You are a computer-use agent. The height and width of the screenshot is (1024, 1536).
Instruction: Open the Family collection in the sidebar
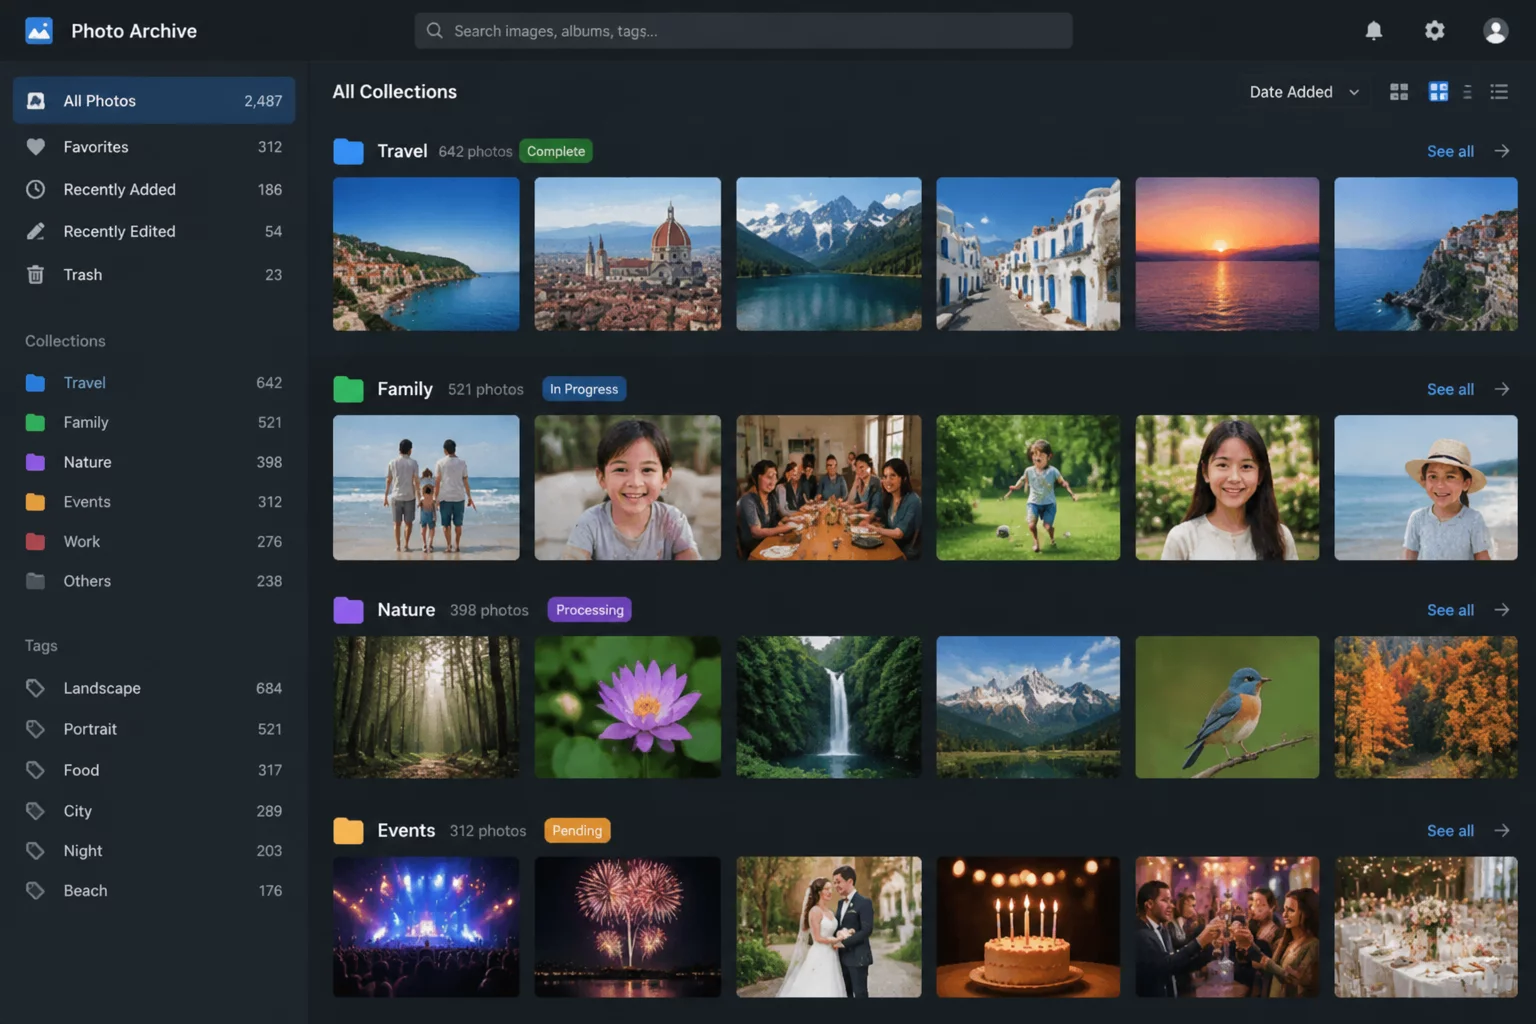pyautogui.click(x=154, y=422)
